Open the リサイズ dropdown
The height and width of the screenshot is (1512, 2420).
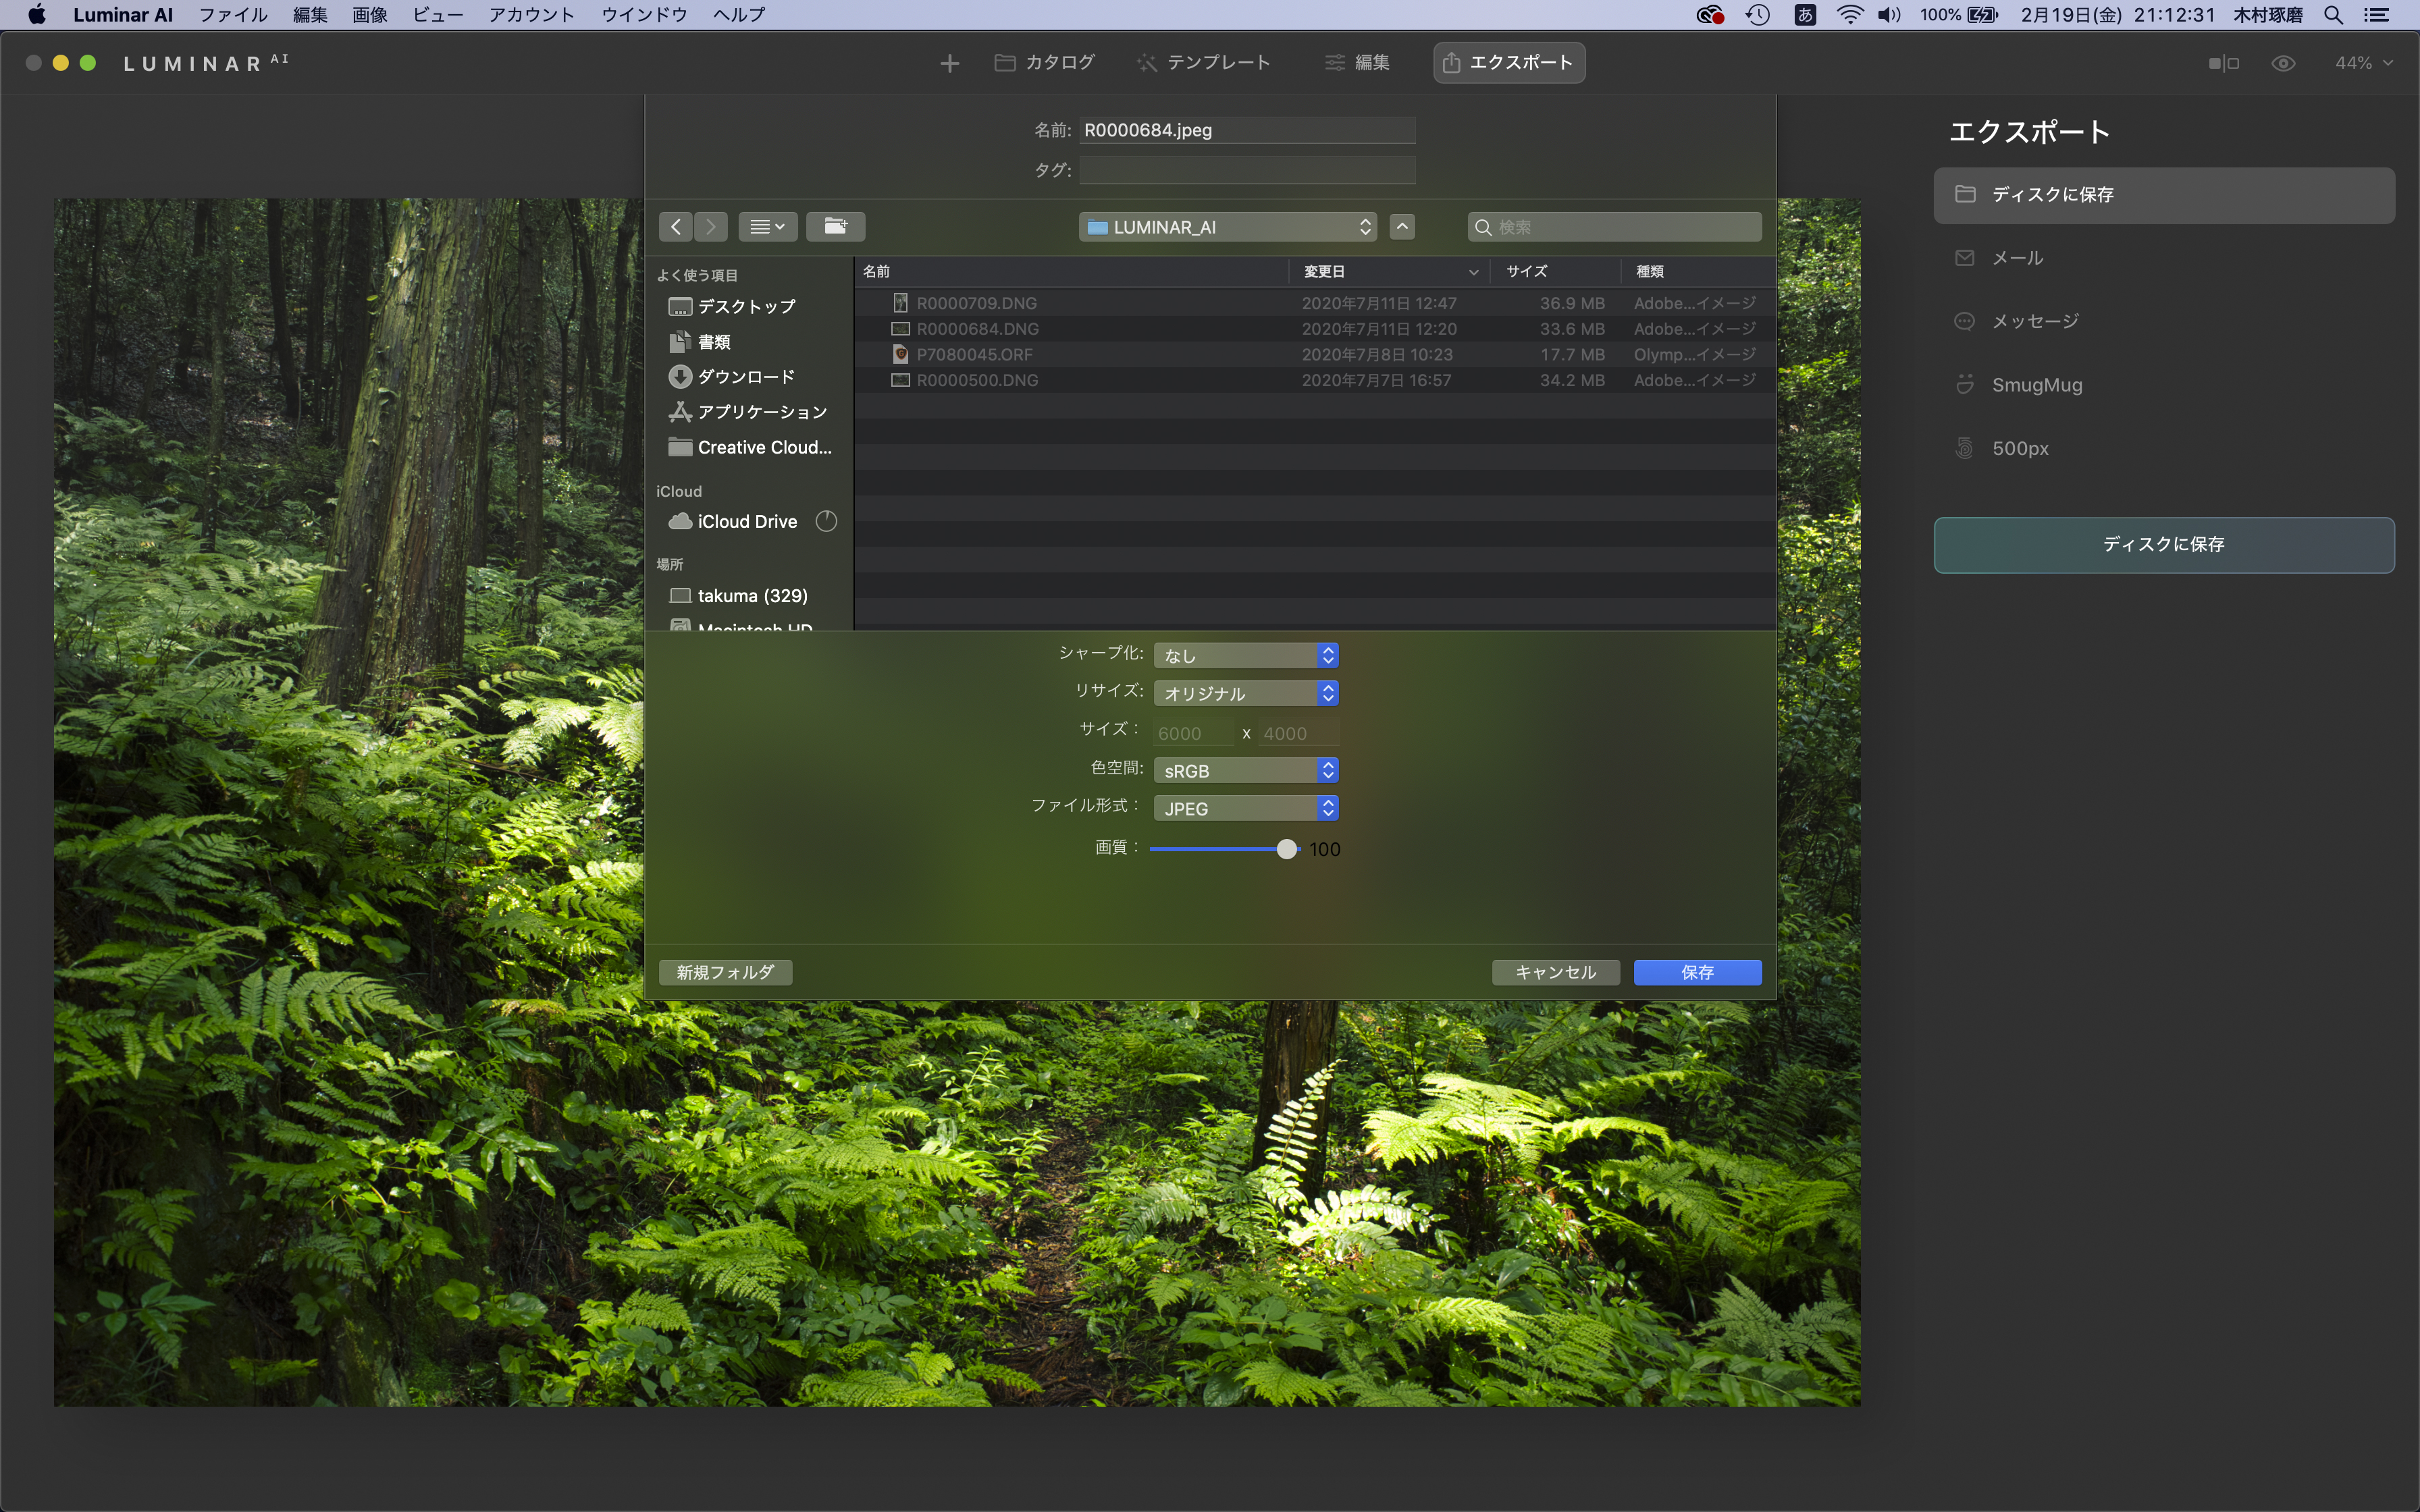coord(1245,693)
